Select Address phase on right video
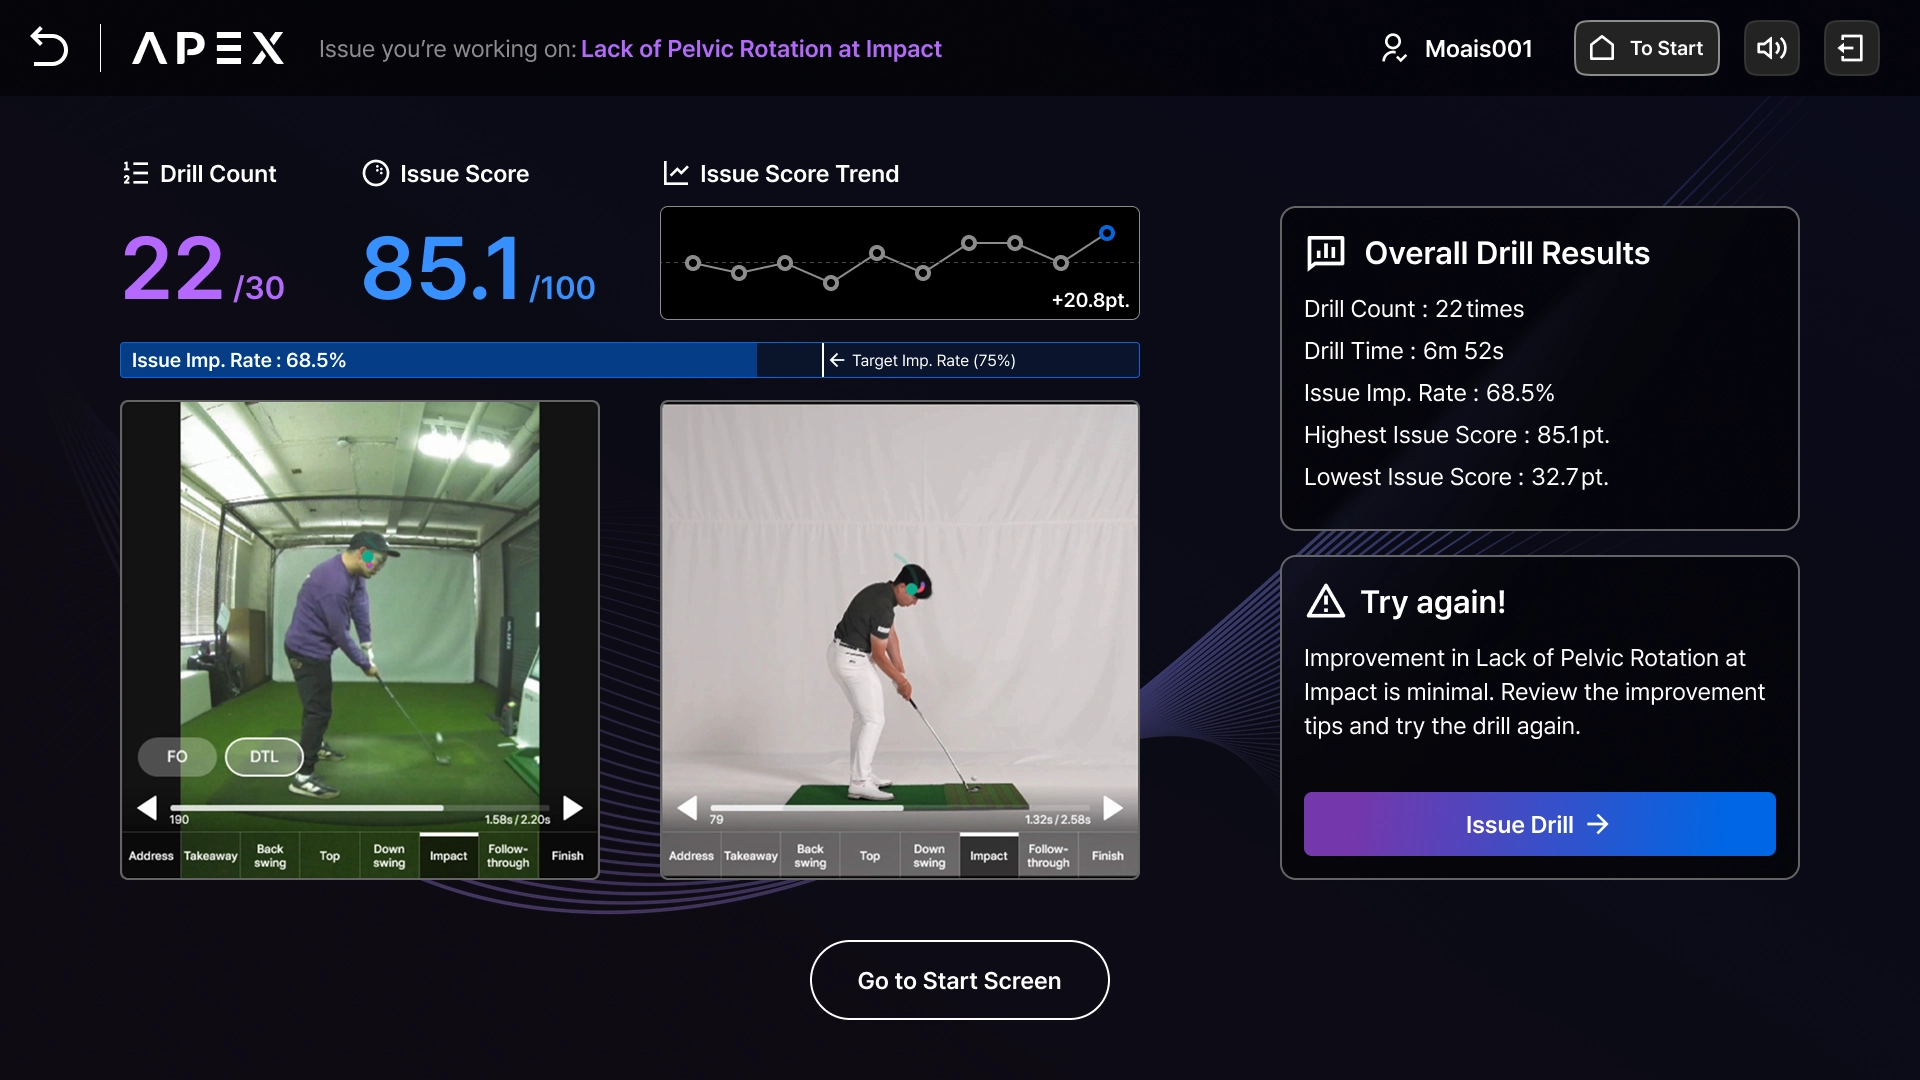 691,856
